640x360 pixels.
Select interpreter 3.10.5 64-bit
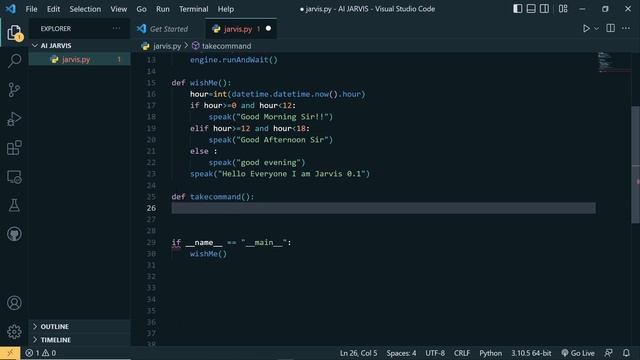531,353
